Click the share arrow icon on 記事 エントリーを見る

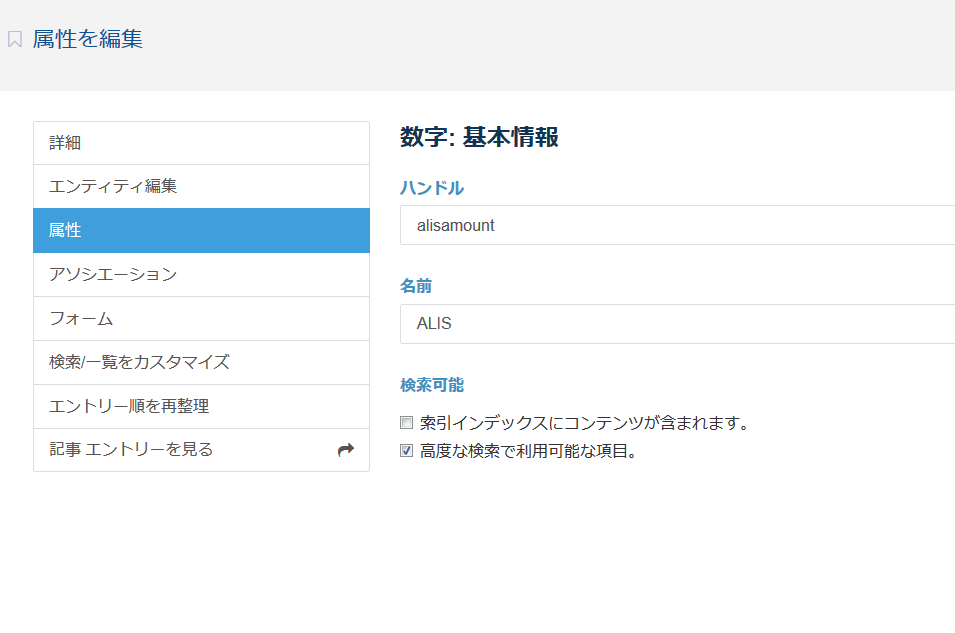click(346, 450)
